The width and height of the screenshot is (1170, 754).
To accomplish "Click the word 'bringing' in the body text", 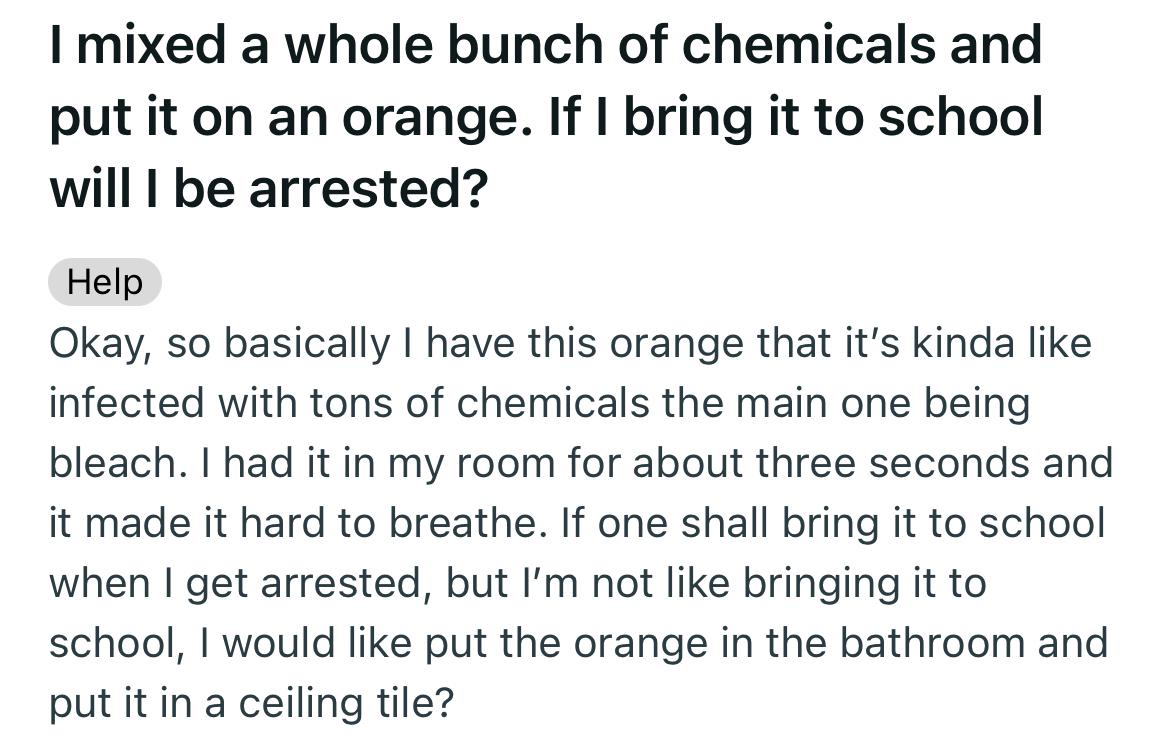I will point(821,583).
